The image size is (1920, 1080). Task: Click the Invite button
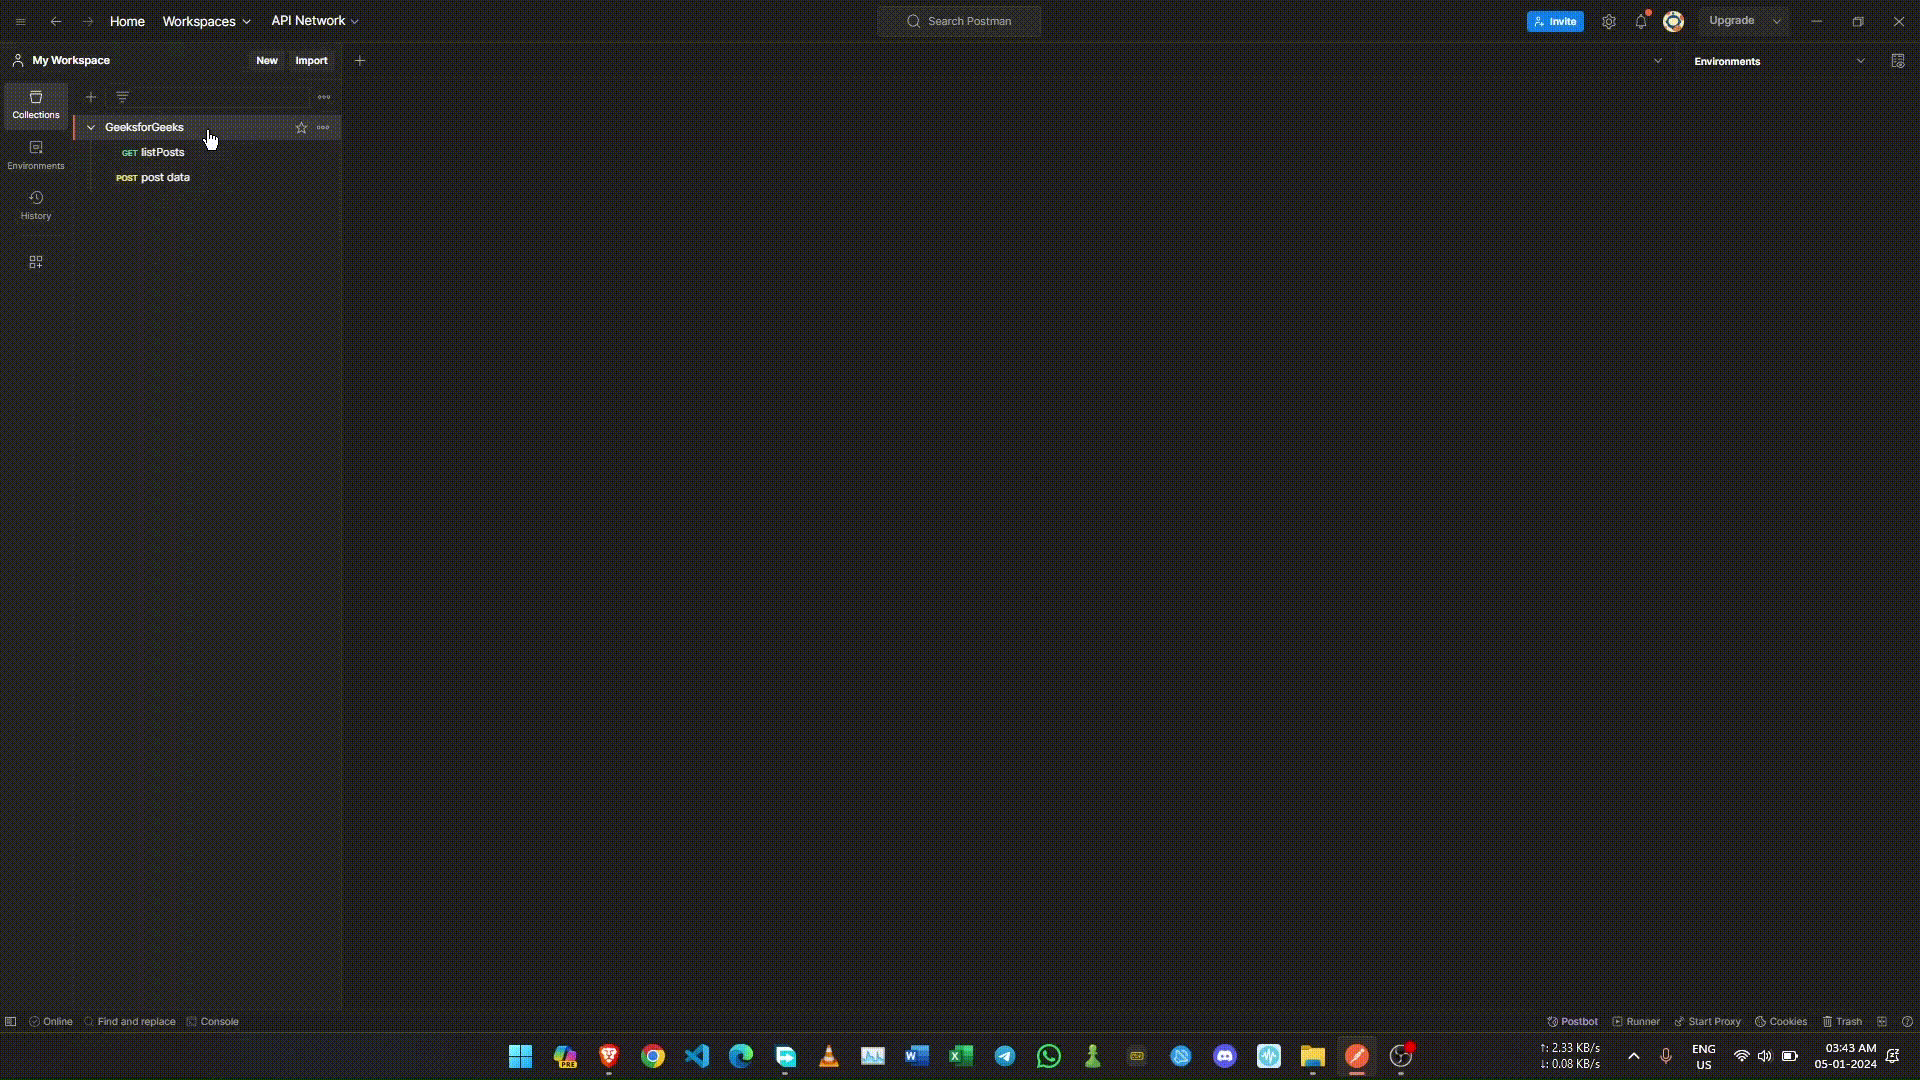1555,21
